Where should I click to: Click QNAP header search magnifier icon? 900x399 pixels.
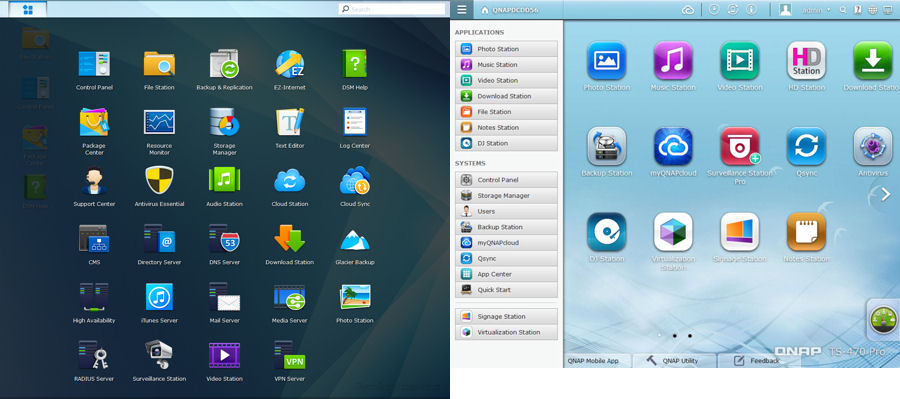[x=843, y=10]
